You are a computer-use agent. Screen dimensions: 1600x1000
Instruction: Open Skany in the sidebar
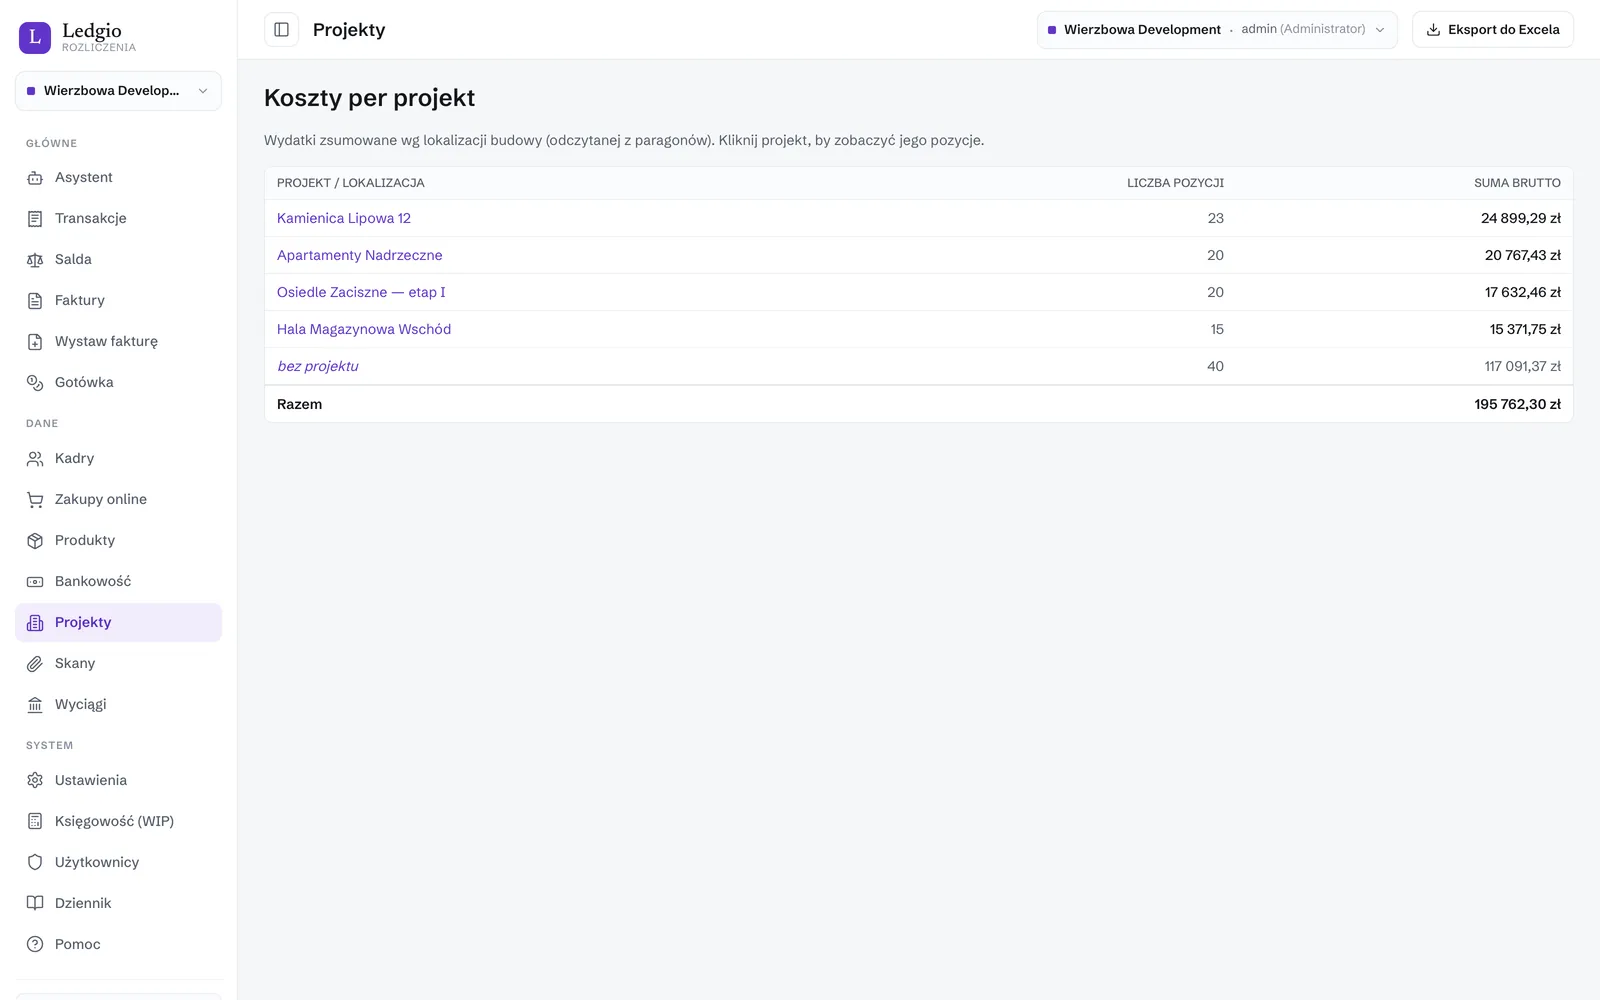tap(118, 664)
